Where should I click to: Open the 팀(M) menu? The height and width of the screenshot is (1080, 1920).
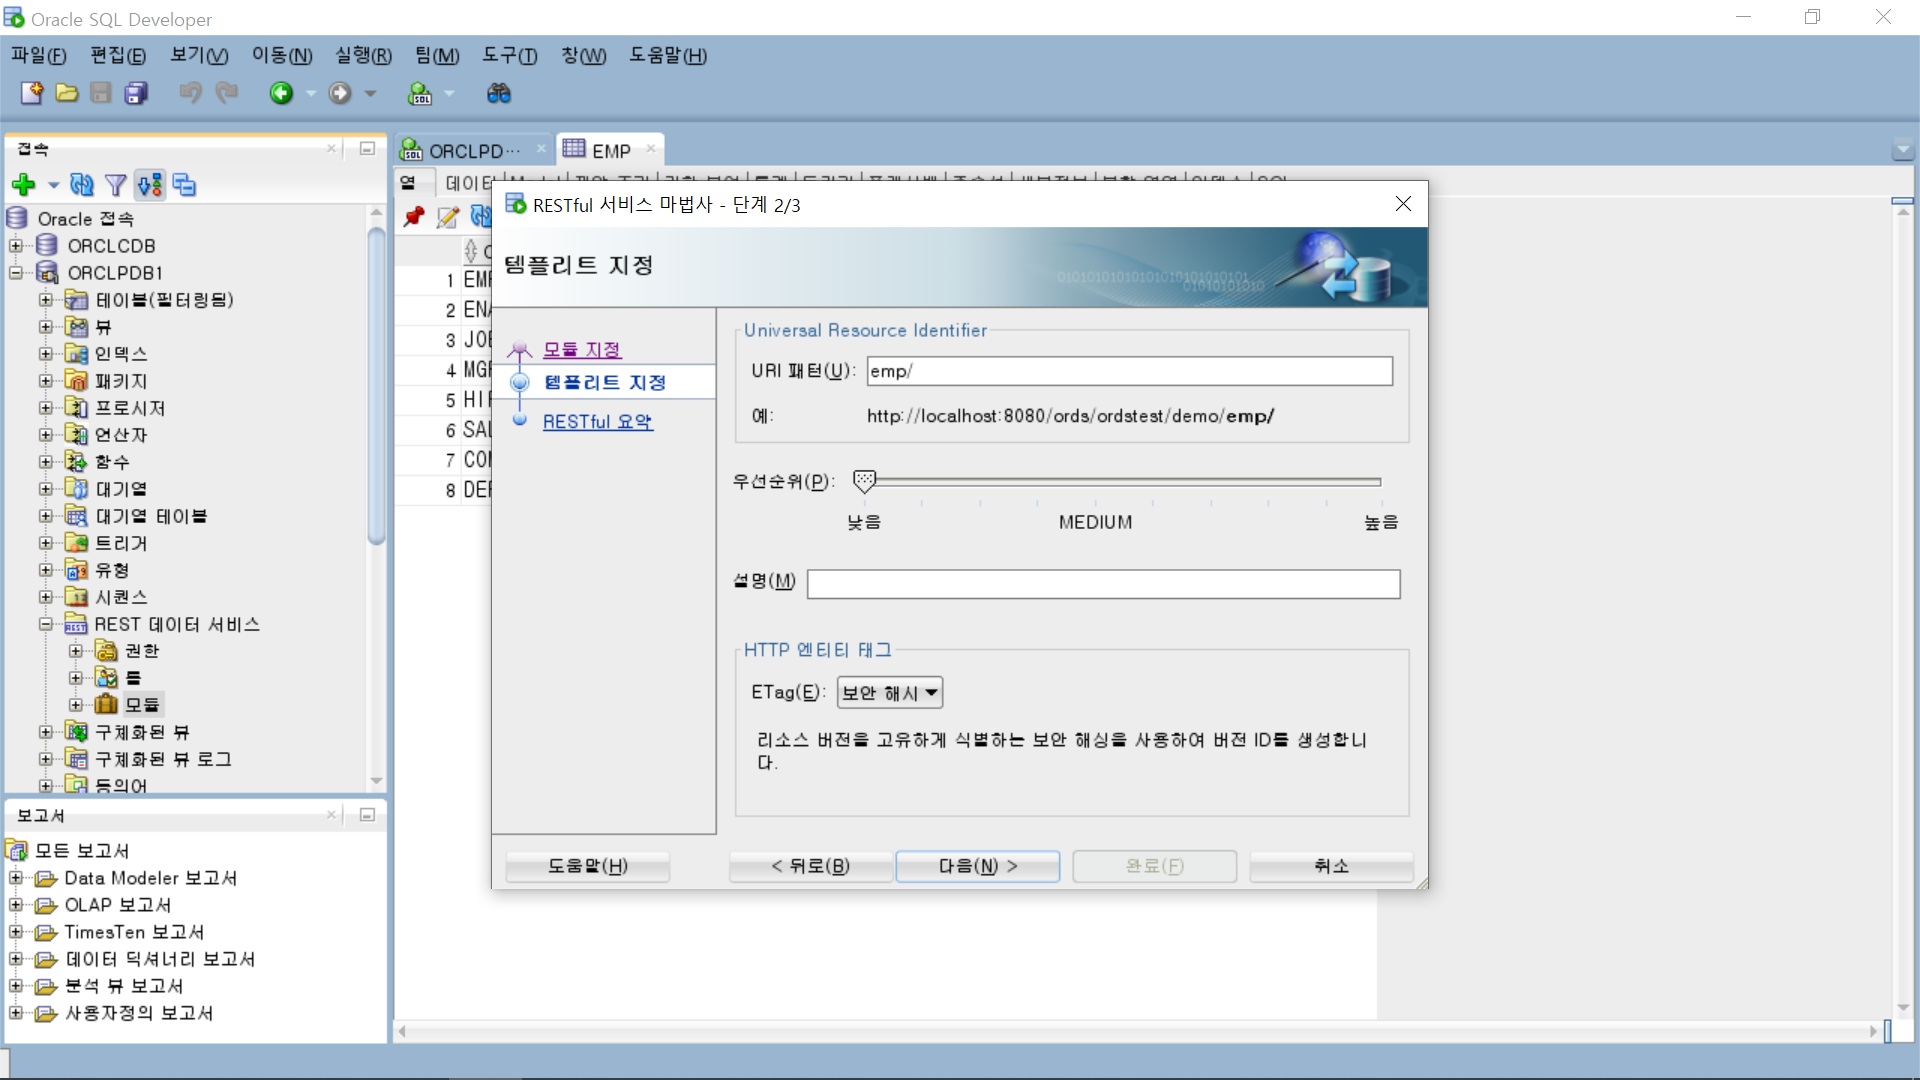pos(437,56)
